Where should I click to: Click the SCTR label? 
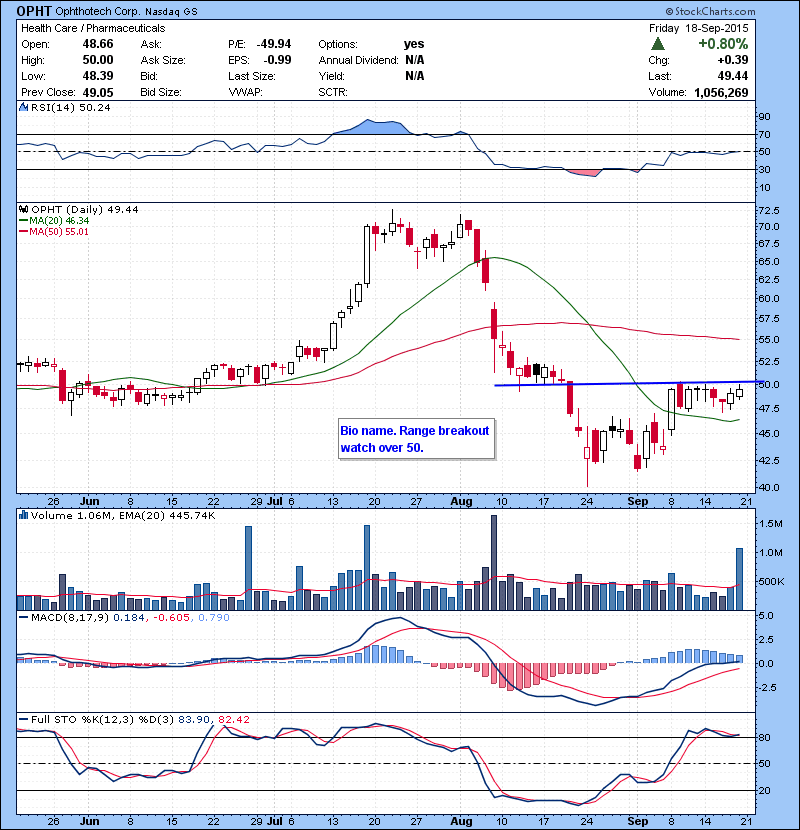coord(333,92)
